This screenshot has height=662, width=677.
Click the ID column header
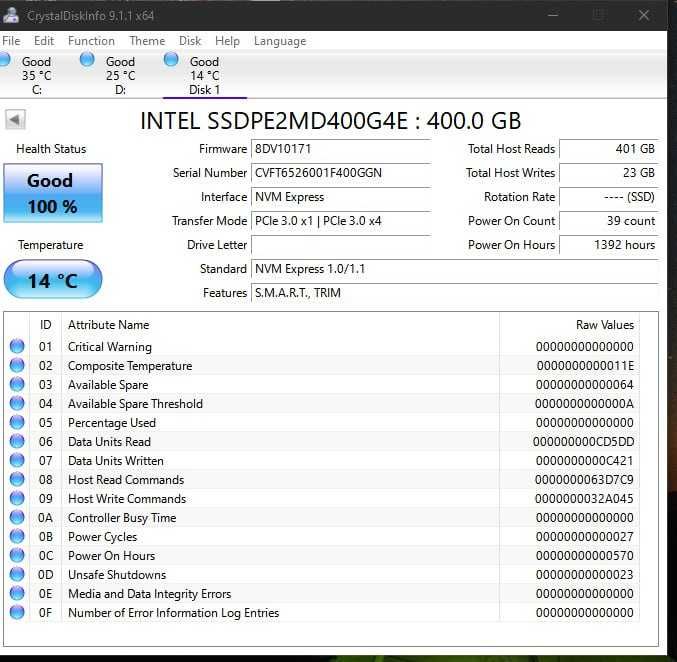[x=46, y=325]
